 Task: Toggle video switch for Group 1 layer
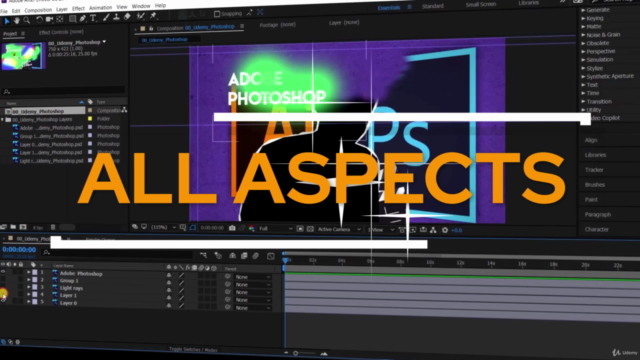pos(3,279)
